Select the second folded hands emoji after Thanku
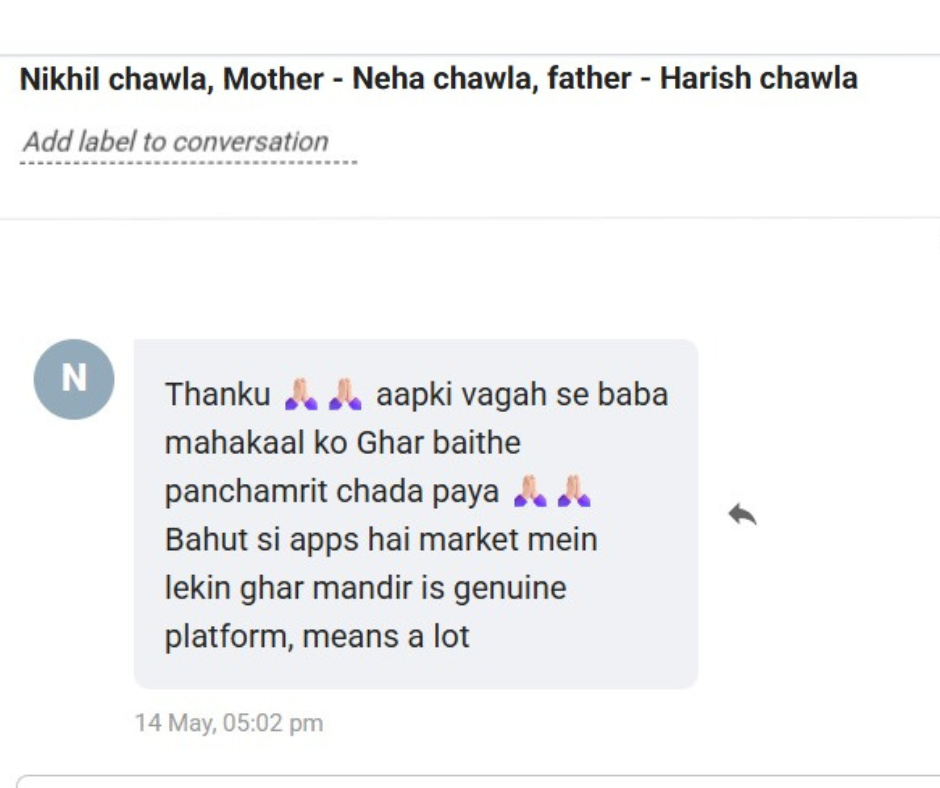Viewport: 940px width, 788px height. 345,394
